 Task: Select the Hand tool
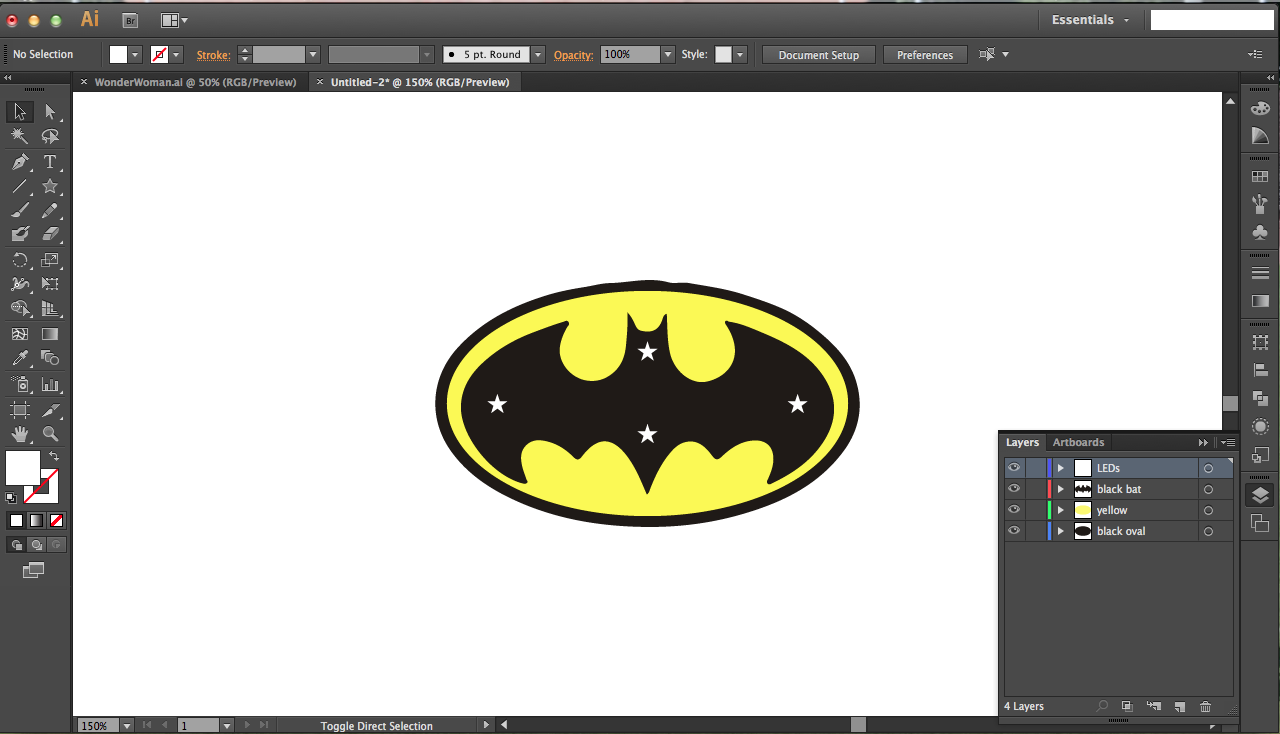point(20,434)
